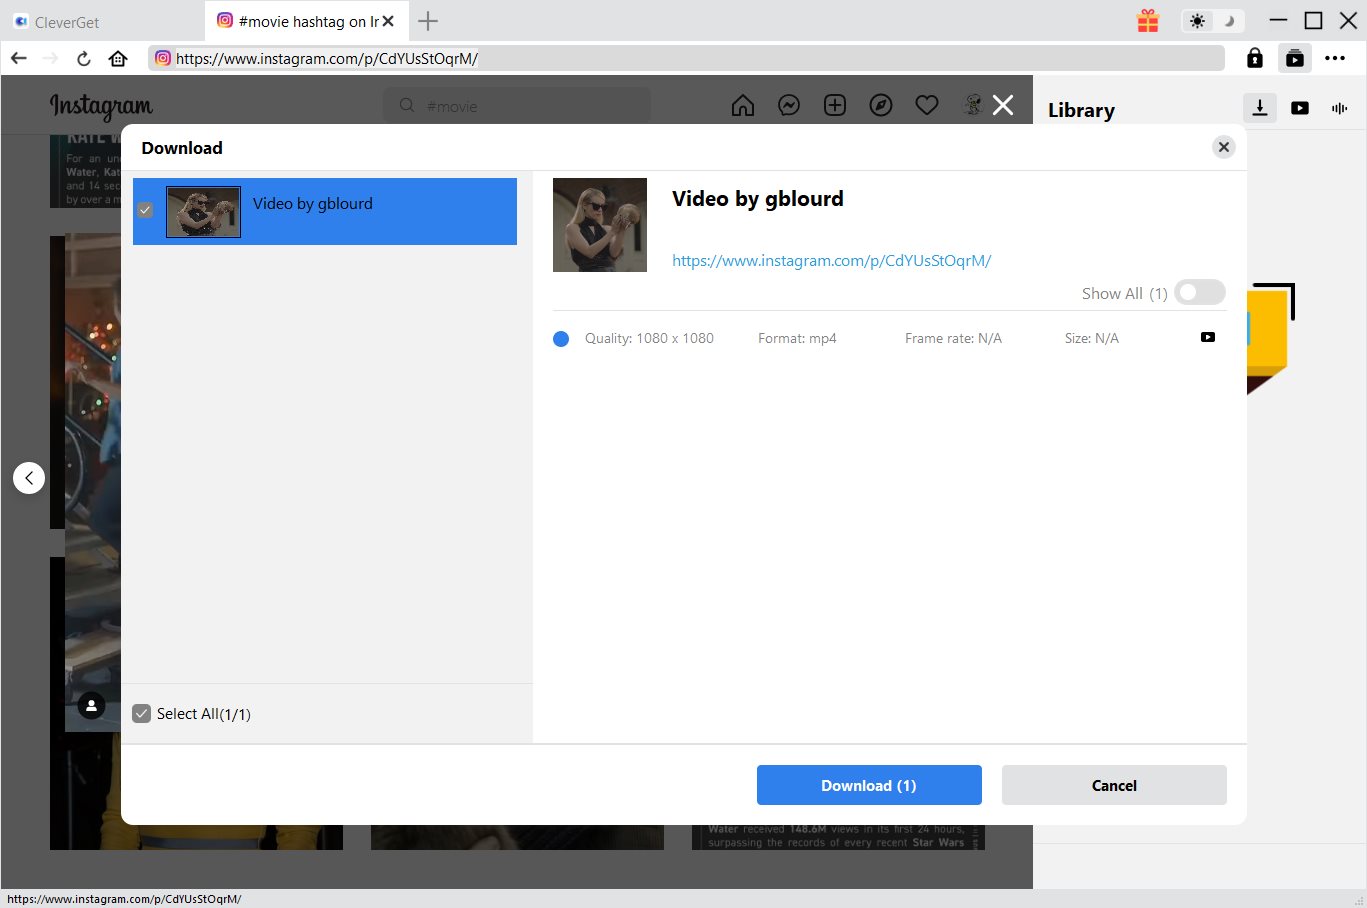Uncheck the Video by gblourd checkbox
Screen dimensions: 1367x908
(x=145, y=210)
